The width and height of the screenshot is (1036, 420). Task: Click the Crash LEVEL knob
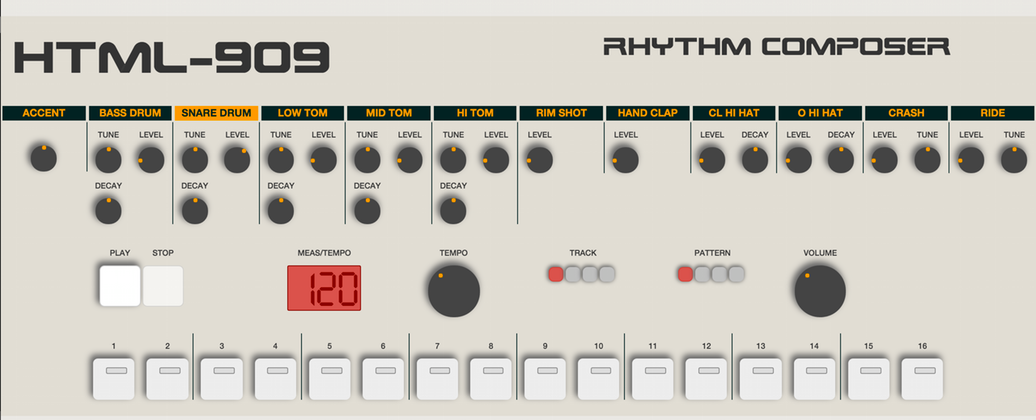[x=885, y=160]
